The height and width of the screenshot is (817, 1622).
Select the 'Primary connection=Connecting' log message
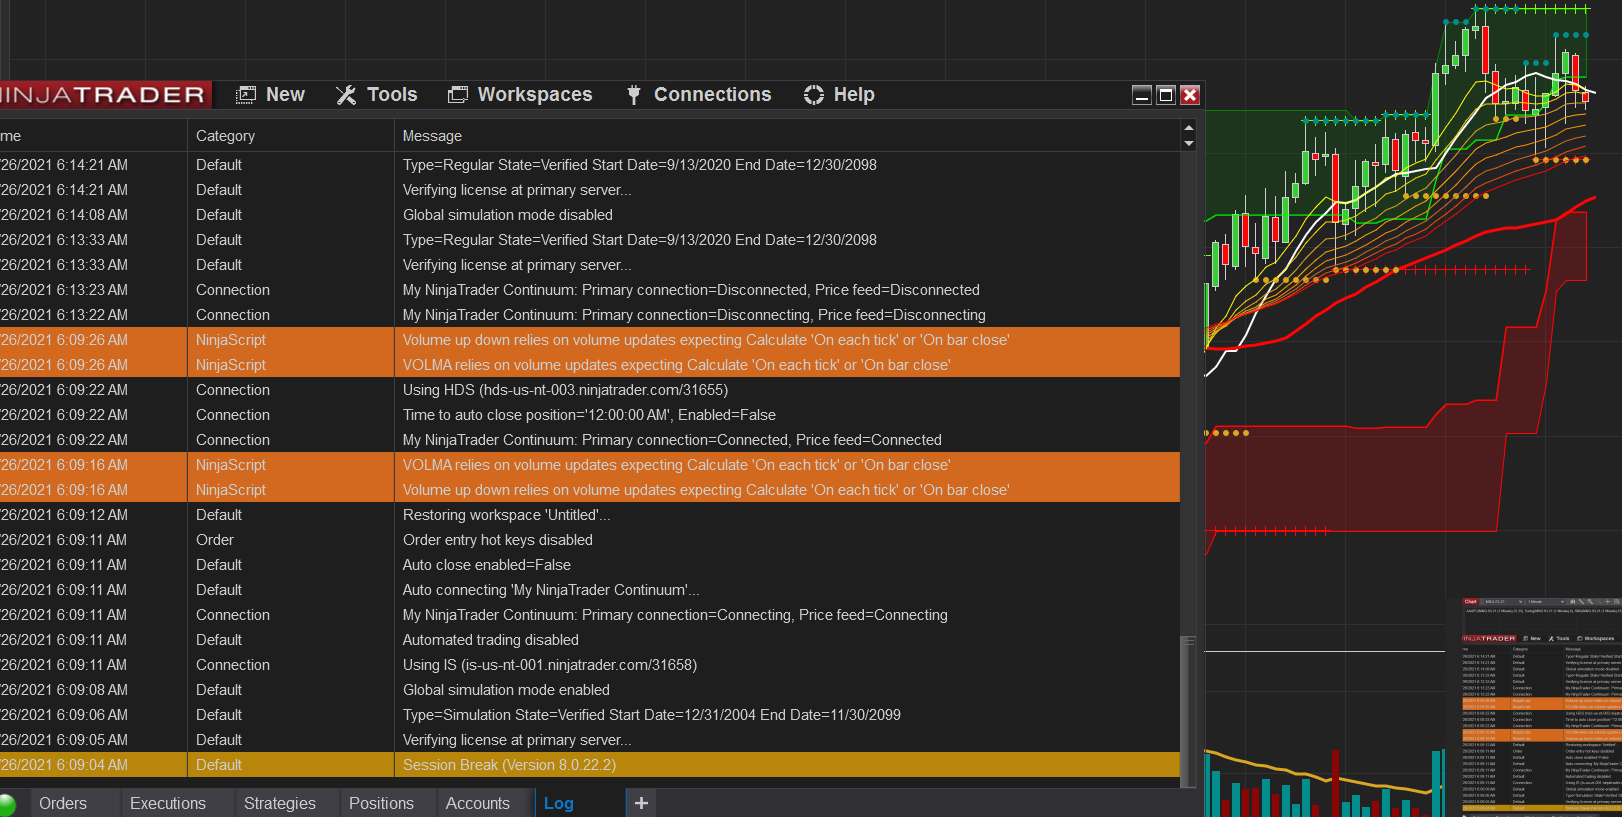675,615
